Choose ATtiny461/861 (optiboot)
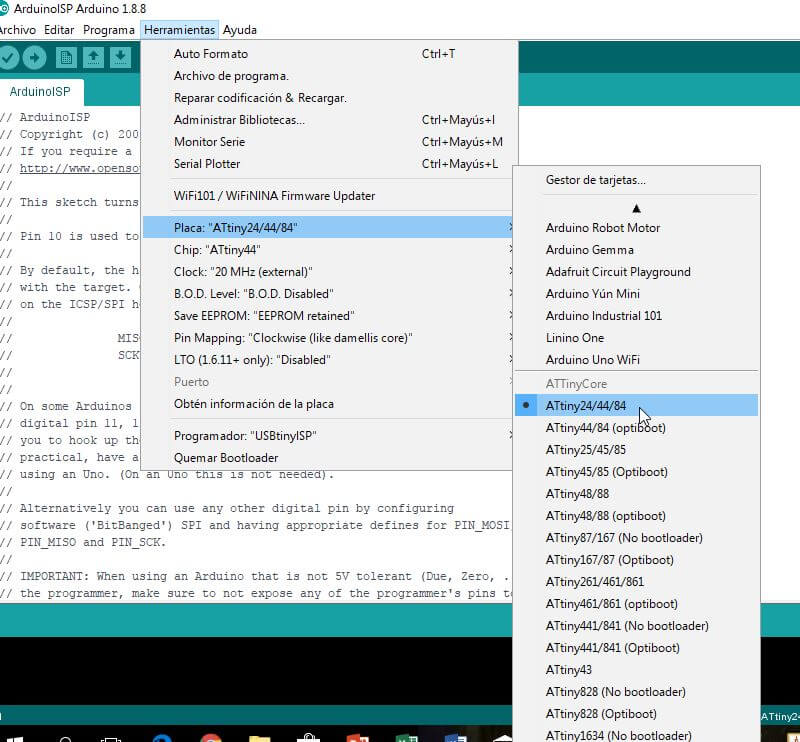The width and height of the screenshot is (800, 742). 636,603
